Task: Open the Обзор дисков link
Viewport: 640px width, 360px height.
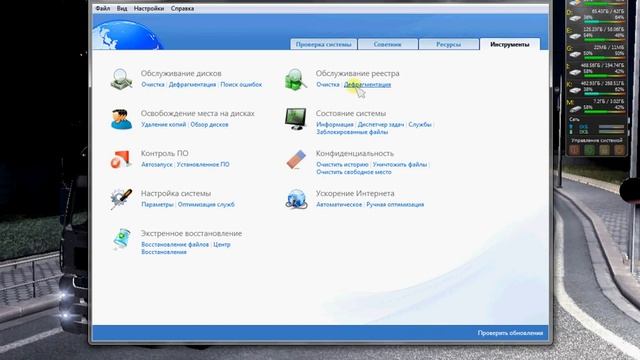Action: 209,124
